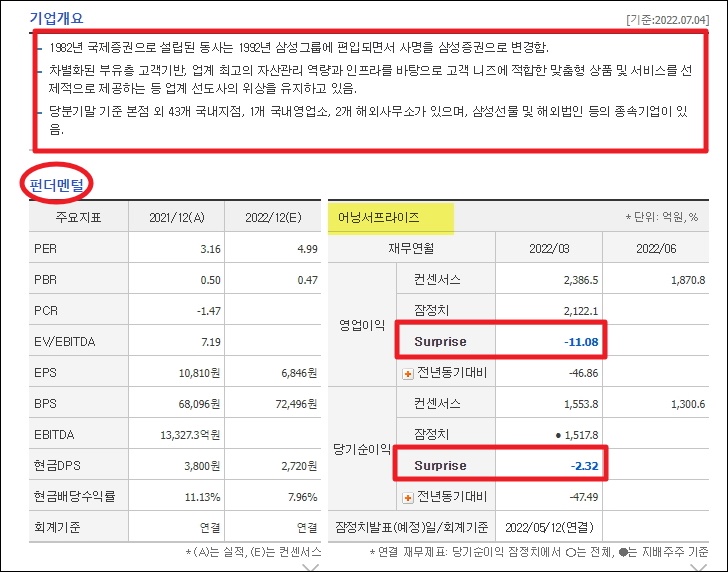The image size is (728, 572).
Task: Click the PCR row label
Action: click(x=46, y=311)
